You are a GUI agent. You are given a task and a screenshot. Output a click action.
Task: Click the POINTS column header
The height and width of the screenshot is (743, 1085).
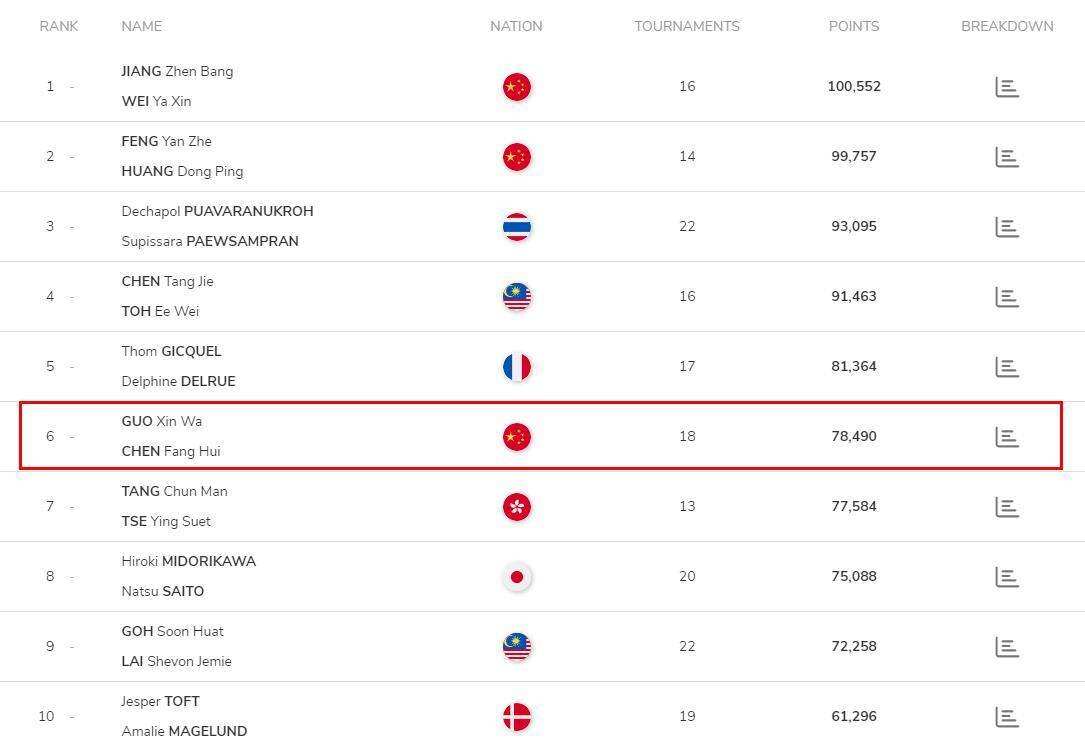pyautogui.click(x=854, y=26)
